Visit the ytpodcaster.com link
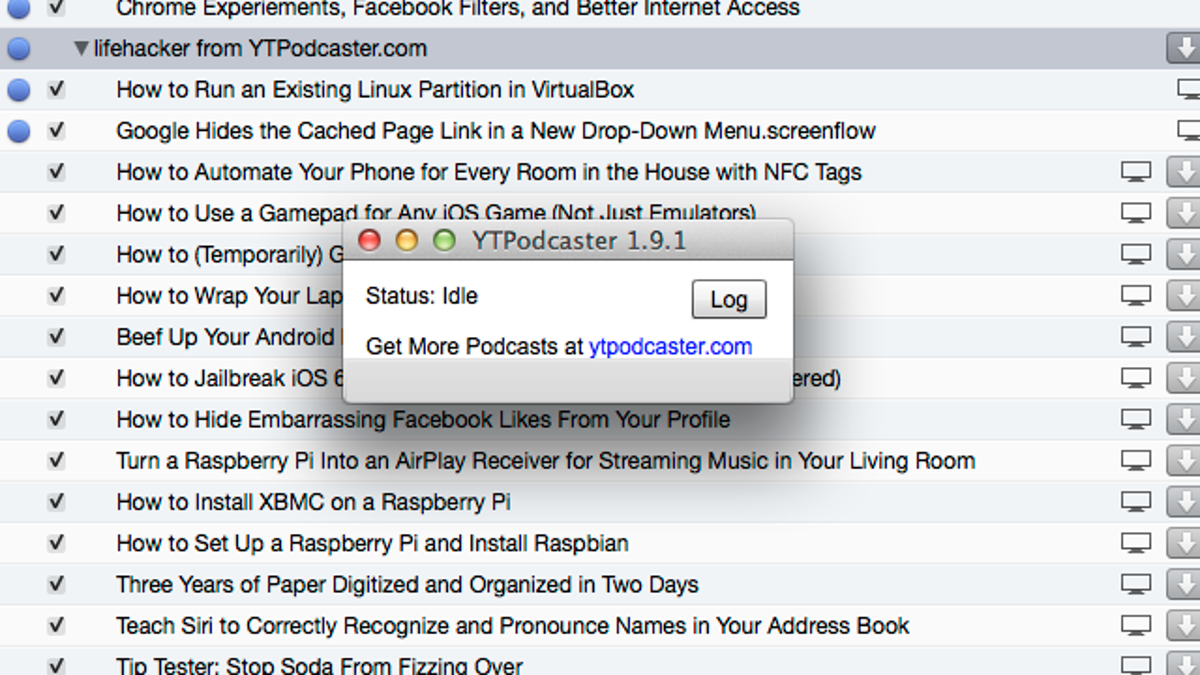The width and height of the screenshot is (1200, 675). click(670, 346)
